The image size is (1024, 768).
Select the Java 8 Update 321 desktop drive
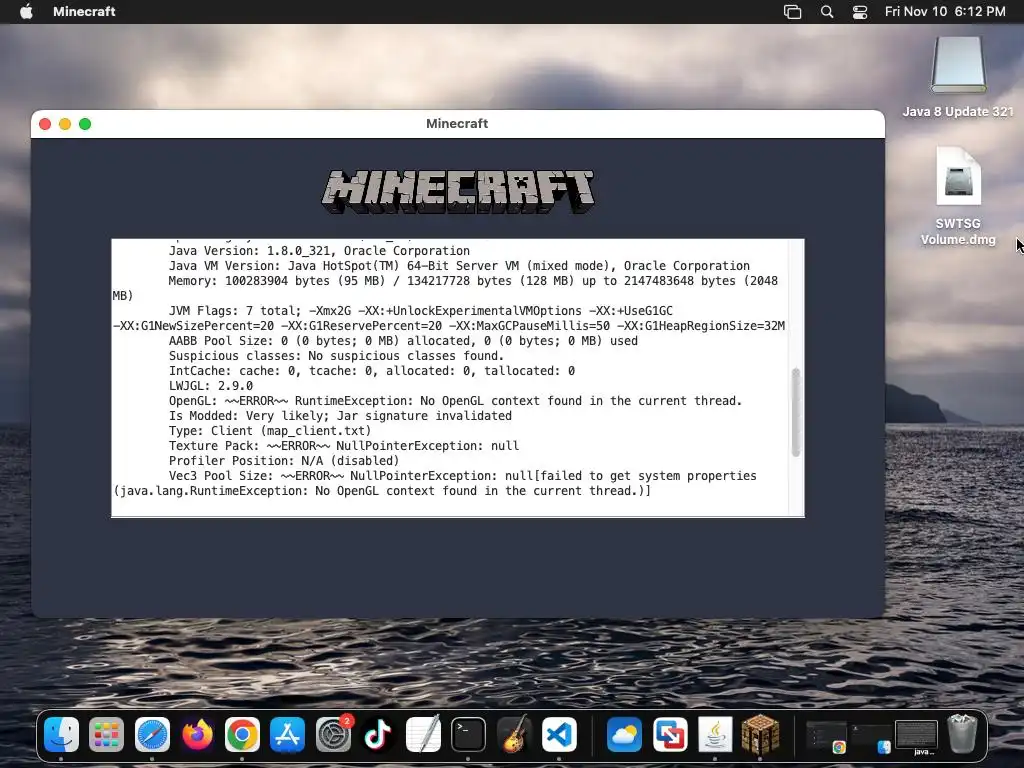pyautogui.click(x=958, y=77)
